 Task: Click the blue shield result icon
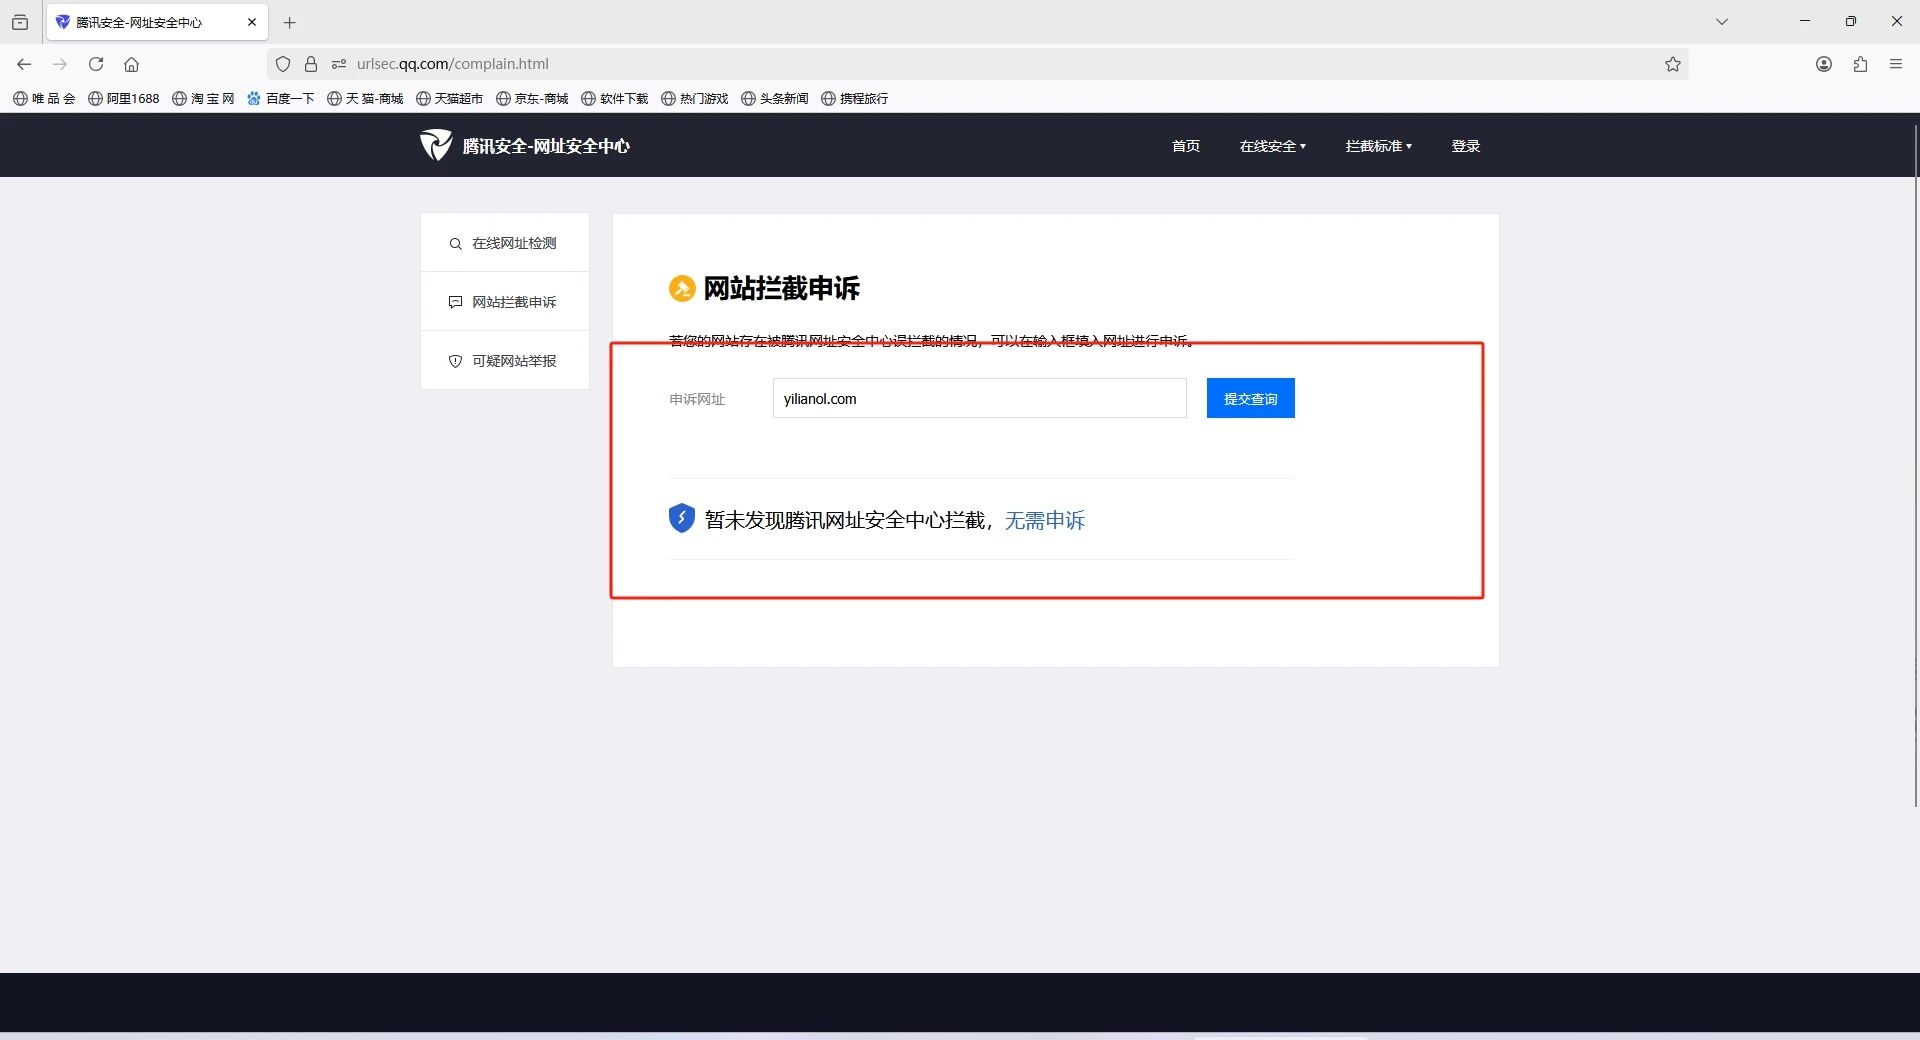[x=681, y=518]
